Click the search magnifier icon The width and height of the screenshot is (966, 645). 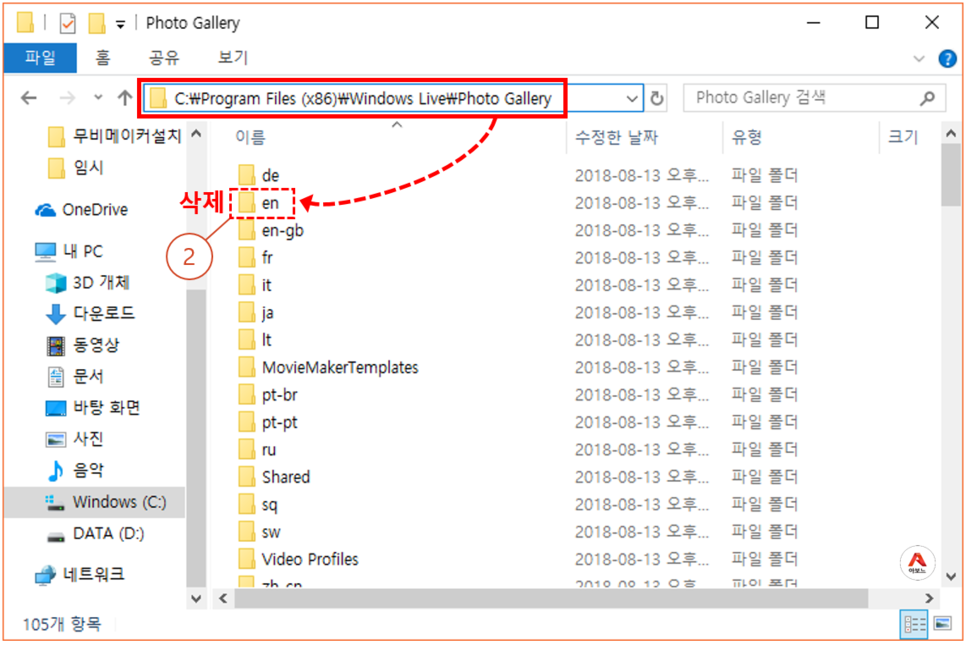click(x=928, y=98)
